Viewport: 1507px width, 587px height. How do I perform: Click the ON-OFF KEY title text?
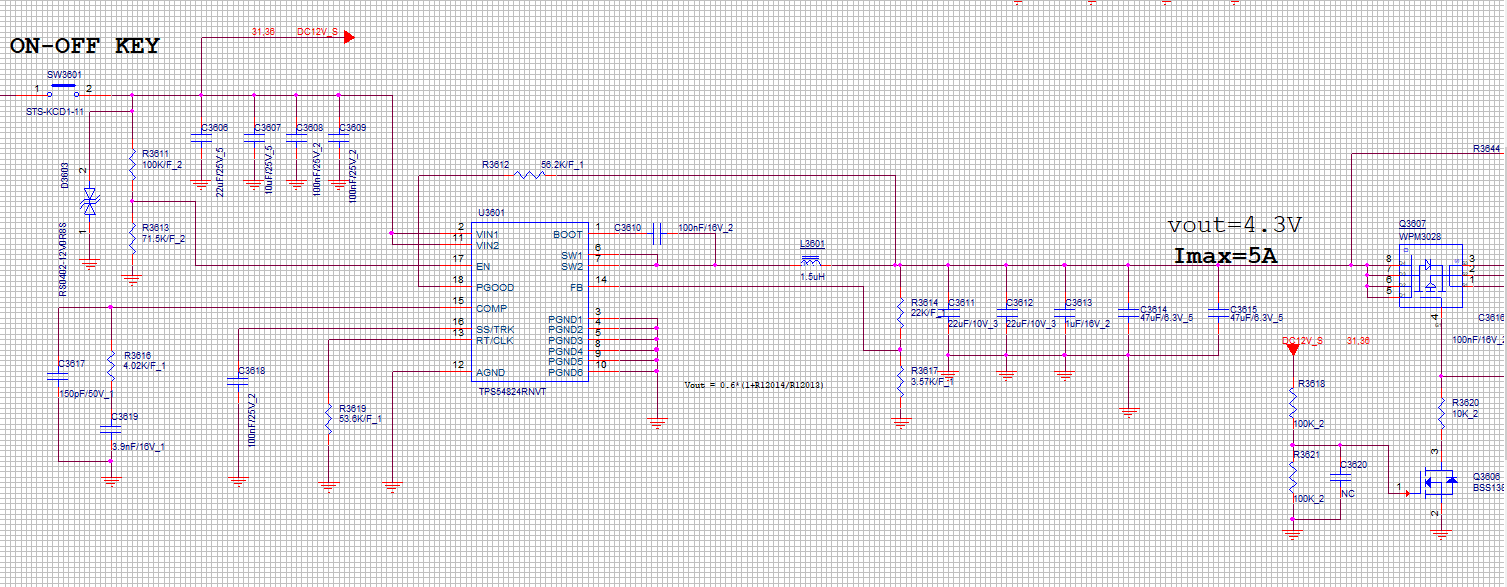[x=85, y=46]
